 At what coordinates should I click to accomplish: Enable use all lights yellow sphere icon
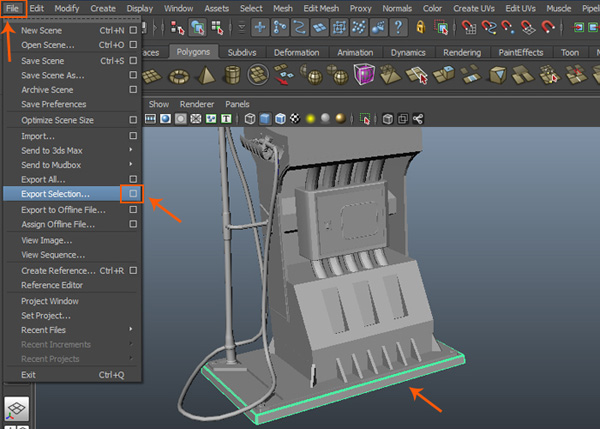[311, 119]
